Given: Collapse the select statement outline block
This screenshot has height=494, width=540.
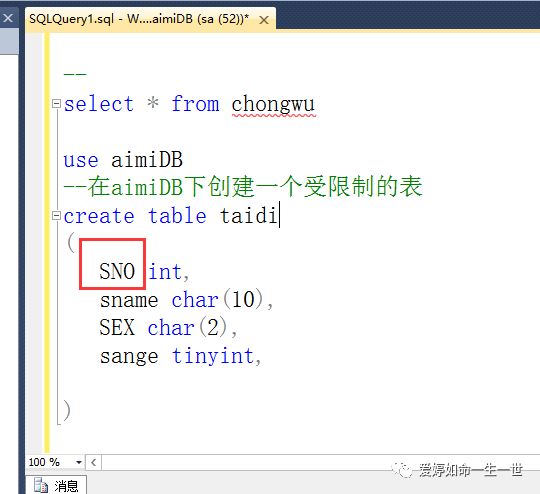Looking at the screenshot, I should (x=56, y=103).
